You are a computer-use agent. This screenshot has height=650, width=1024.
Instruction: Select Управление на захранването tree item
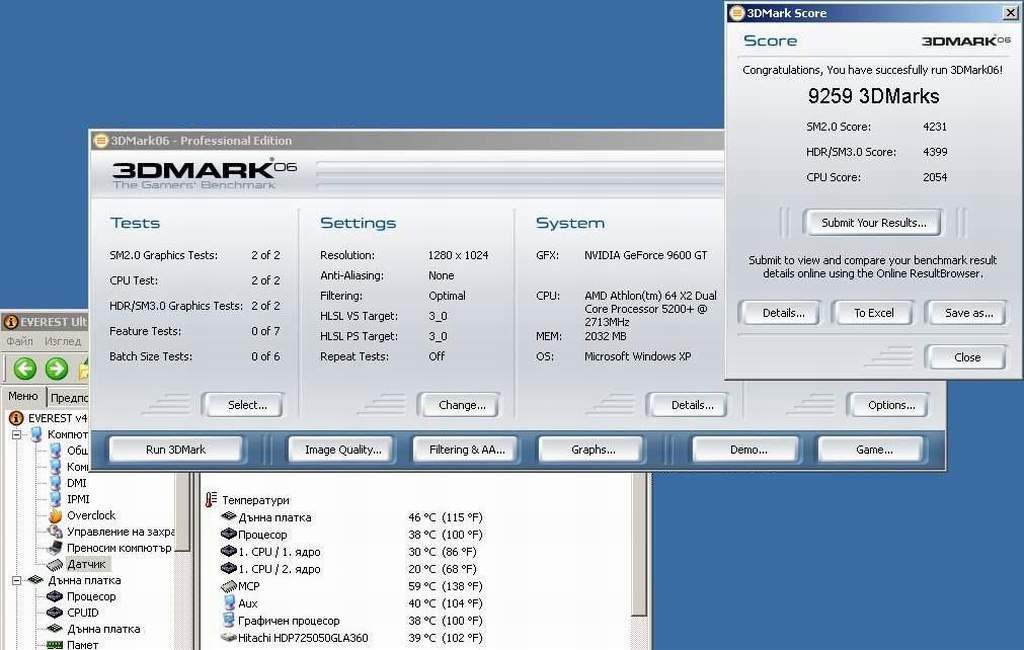coord(120,532)
